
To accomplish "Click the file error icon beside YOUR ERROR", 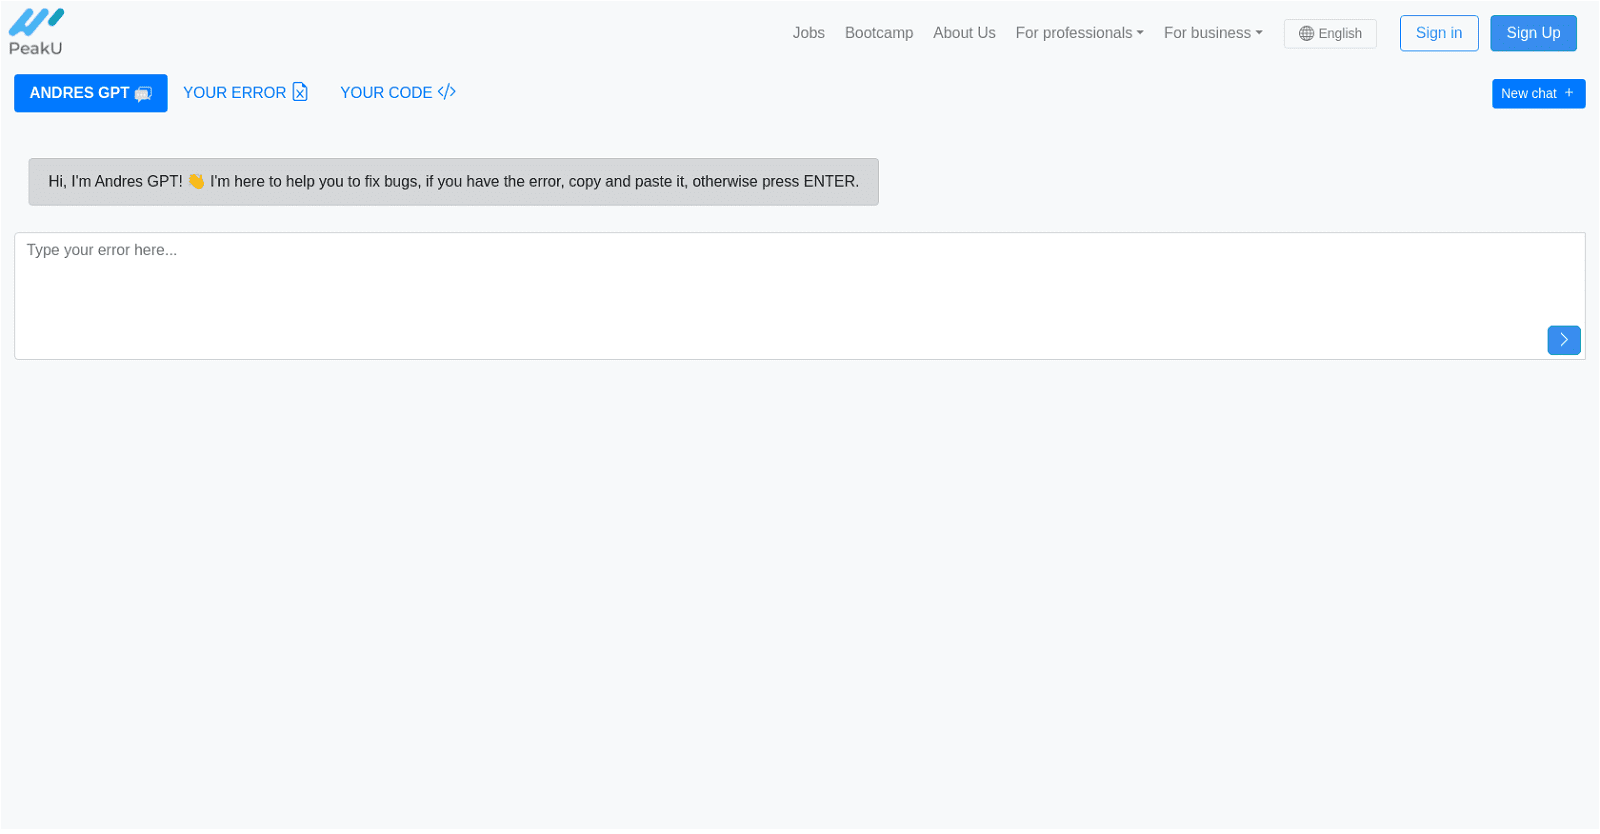I will [x=300, y=92].
